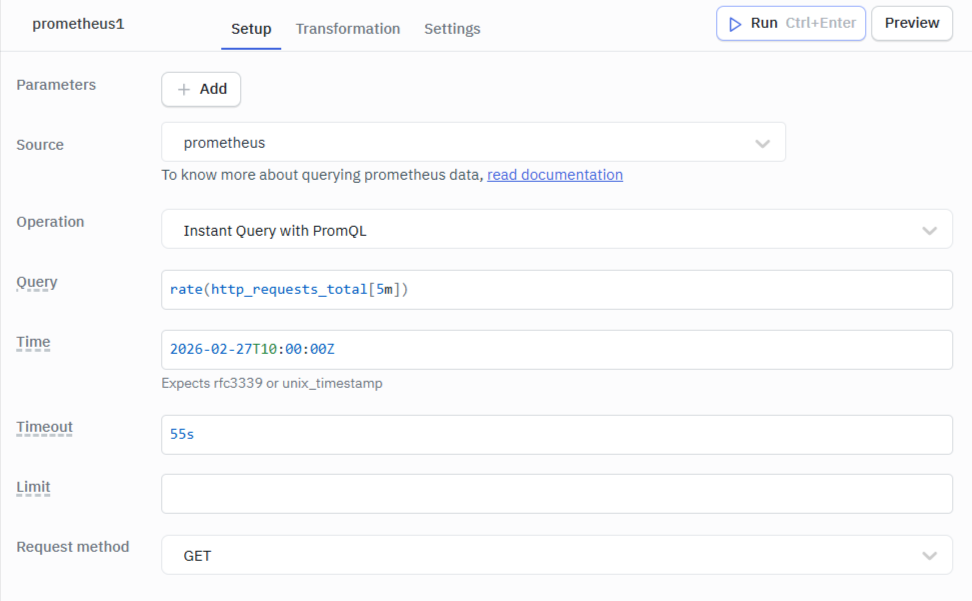This screenshot has height=601, width=972.
Task: Open the read documentation link
Action: click(x=555, y=175)
